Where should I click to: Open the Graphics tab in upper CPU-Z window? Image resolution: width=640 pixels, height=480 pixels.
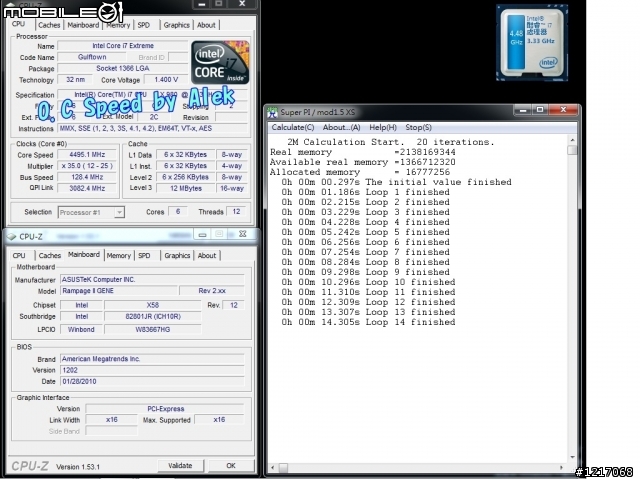(x=176, y=25)
